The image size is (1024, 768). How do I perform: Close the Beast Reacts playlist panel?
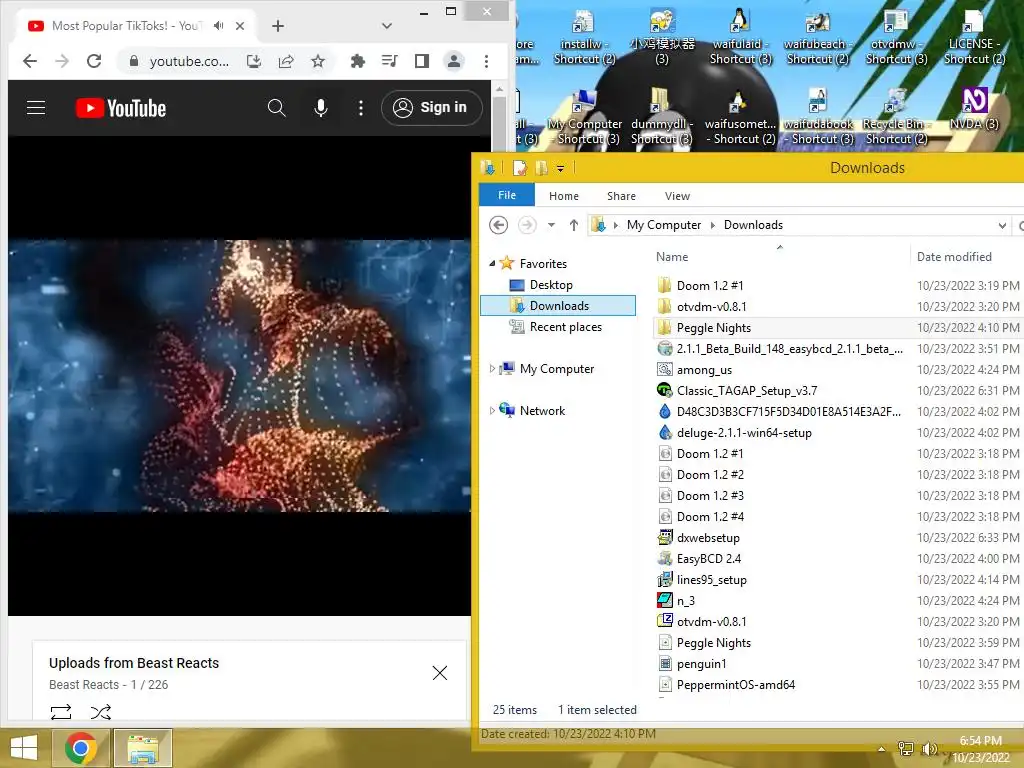click(x=440, y=673)
